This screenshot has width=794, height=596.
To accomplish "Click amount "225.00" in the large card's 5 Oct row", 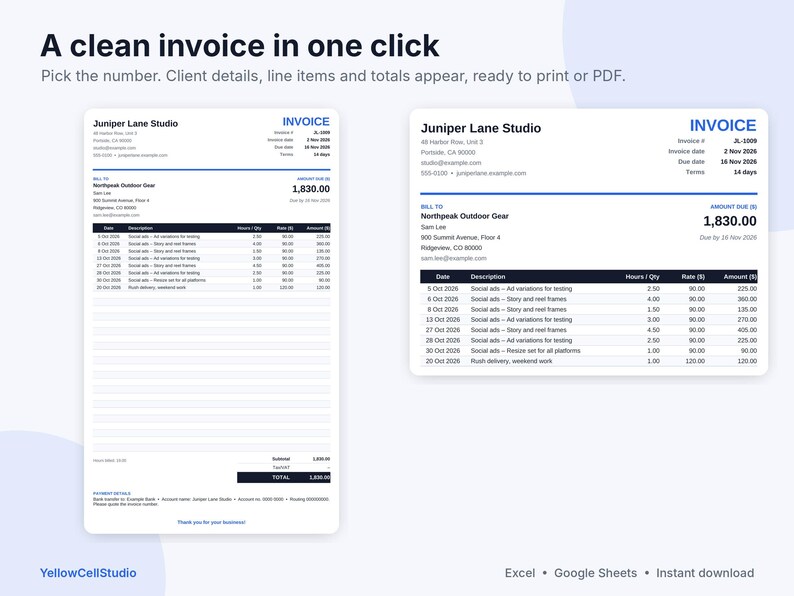I will point(747,289).
